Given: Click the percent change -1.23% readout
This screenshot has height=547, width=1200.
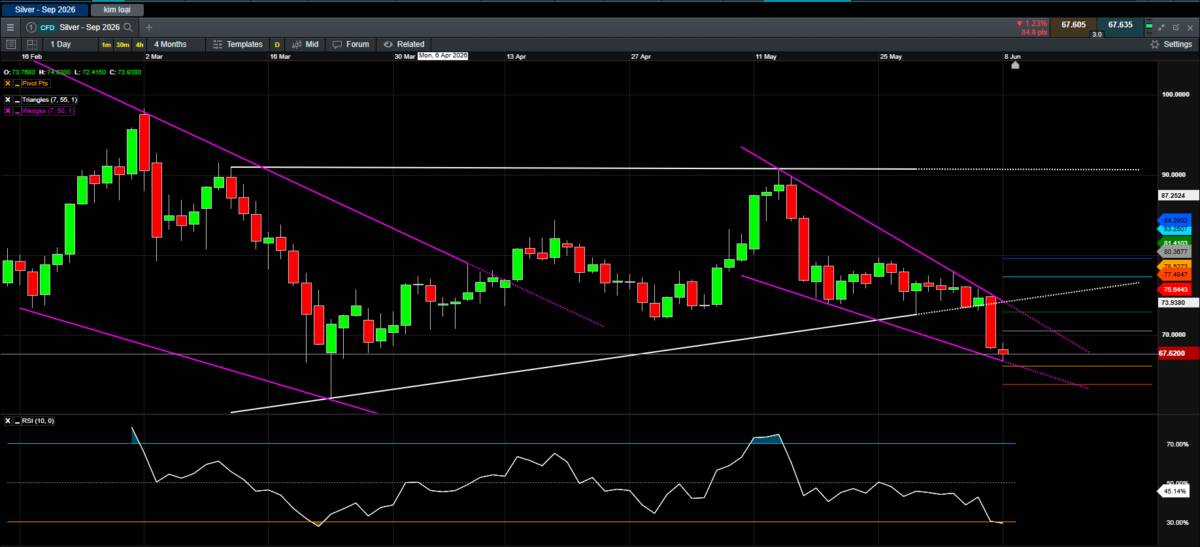Looking at the screenshot, I should [x=1032, y=22].
